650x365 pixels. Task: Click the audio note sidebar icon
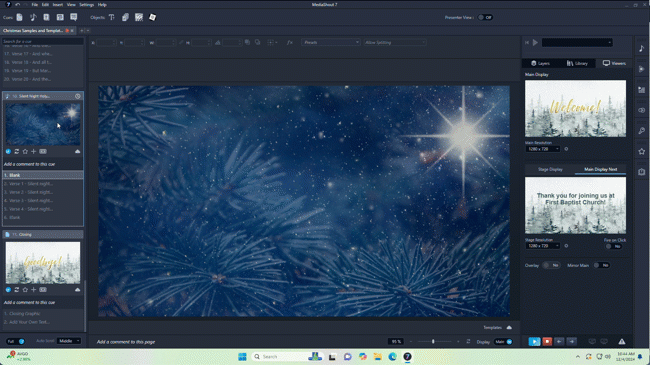point(641,48)
